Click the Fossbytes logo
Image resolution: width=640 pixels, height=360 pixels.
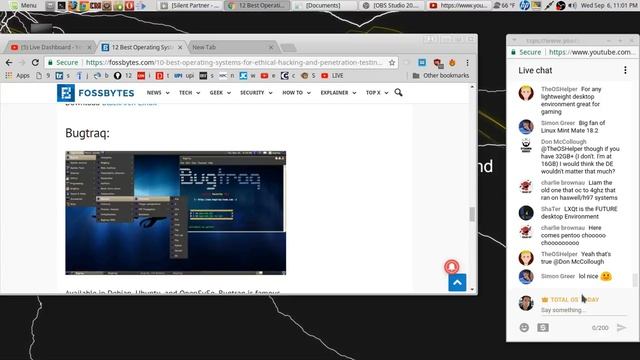(96, 93)
